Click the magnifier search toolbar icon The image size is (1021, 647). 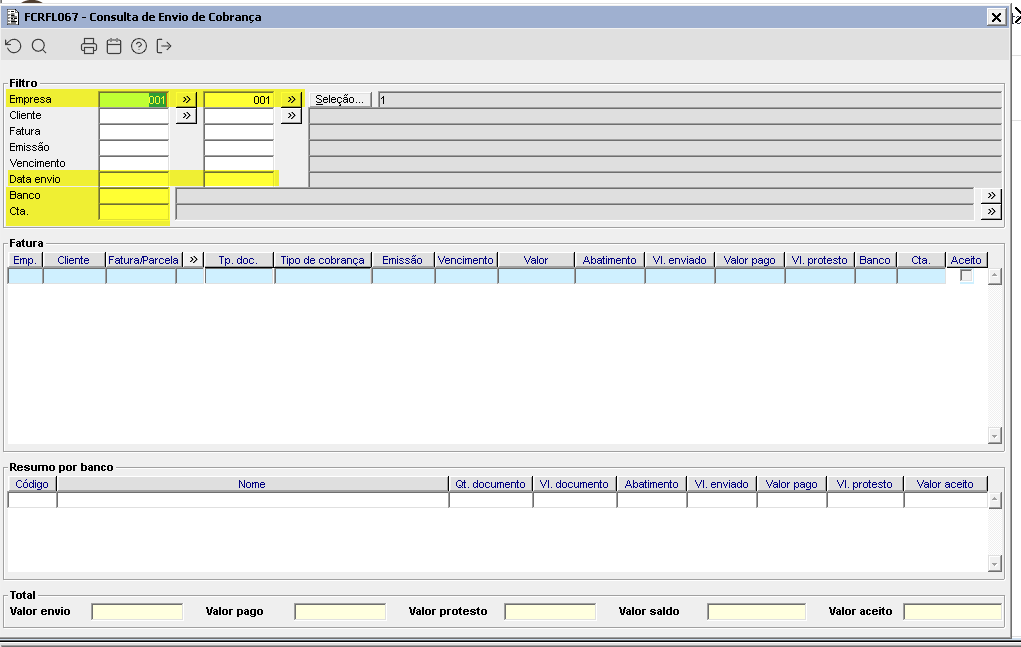point(39,46)
